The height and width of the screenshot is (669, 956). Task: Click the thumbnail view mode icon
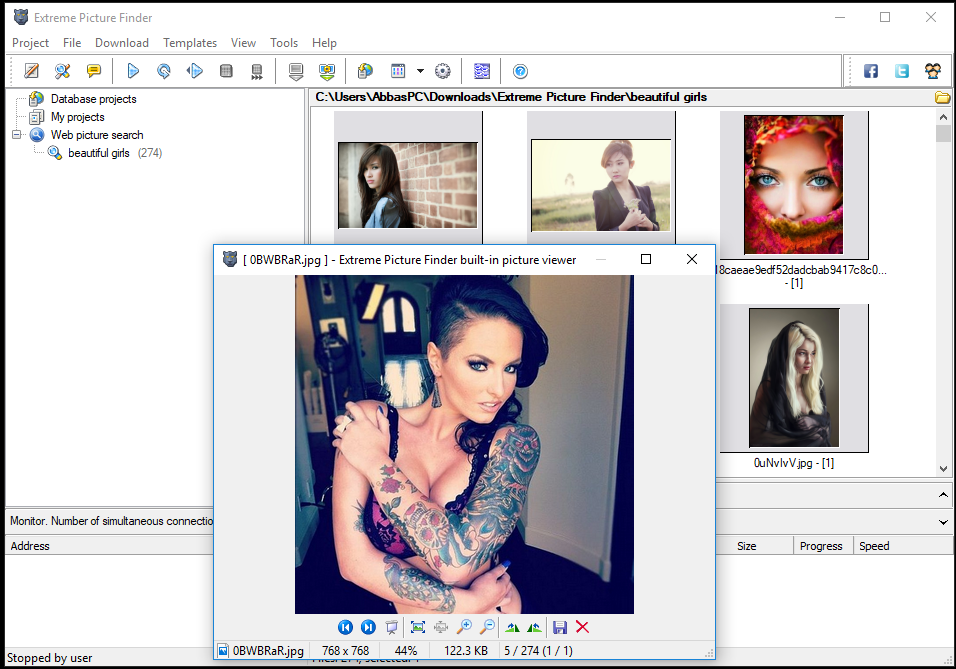pos(398,71)
